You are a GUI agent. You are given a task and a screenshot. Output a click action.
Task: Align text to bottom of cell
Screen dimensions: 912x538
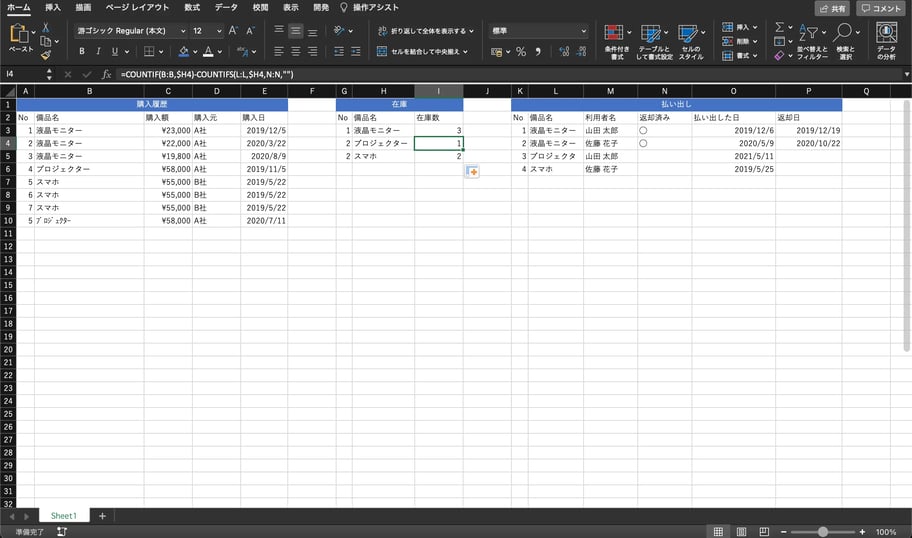tap(312, 31)
